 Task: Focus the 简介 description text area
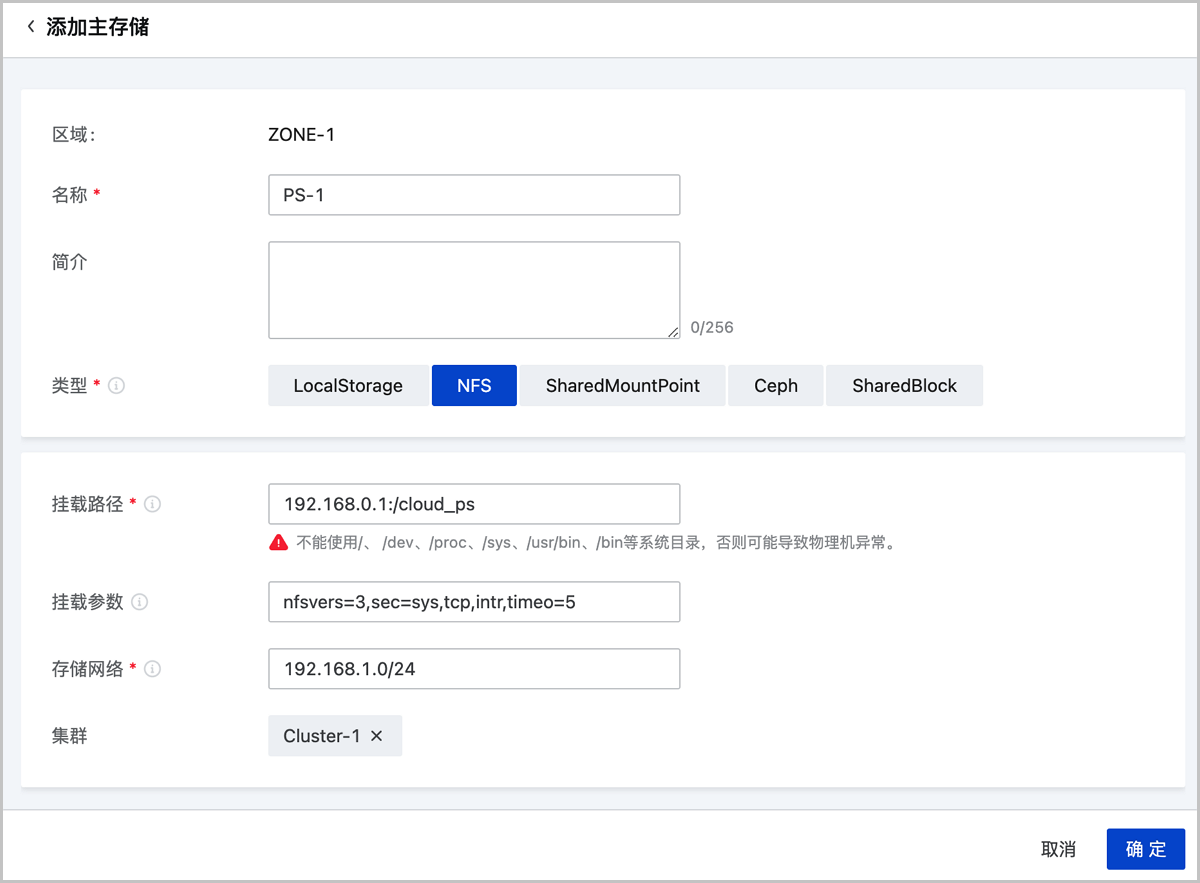(474, 290)
